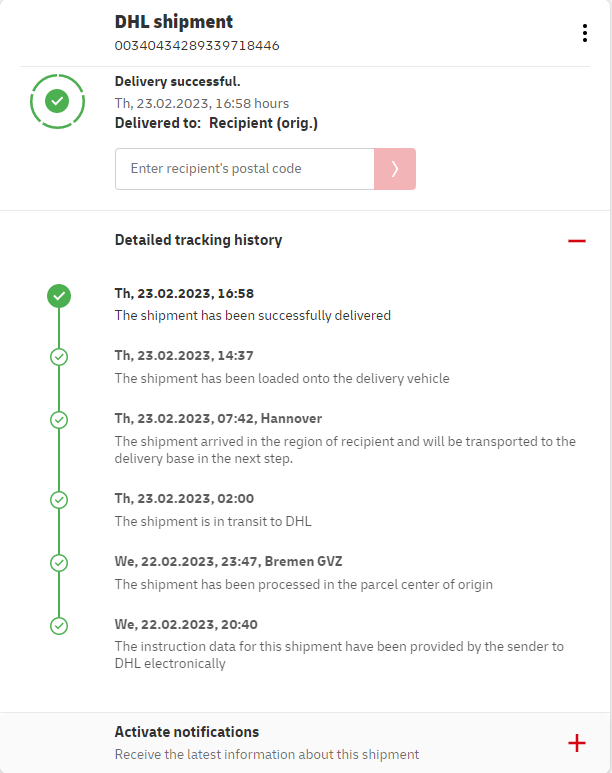Viewport: 612px width, 773px height.
Task: Submit postal code with the arrow button
Action: [395, 169]
